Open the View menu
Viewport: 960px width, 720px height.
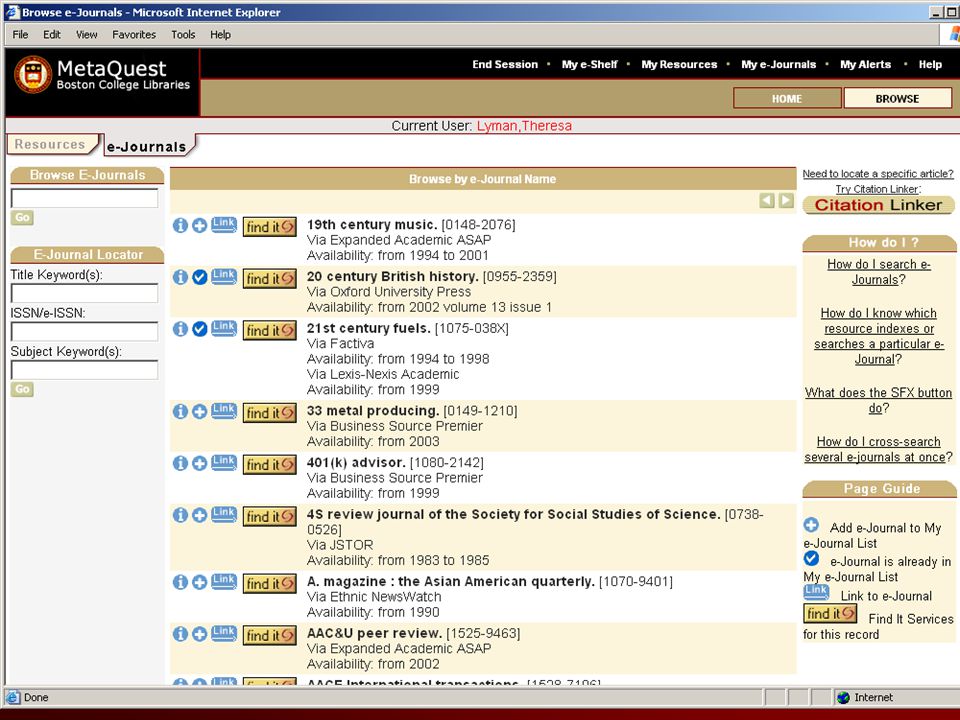point(86,35)
